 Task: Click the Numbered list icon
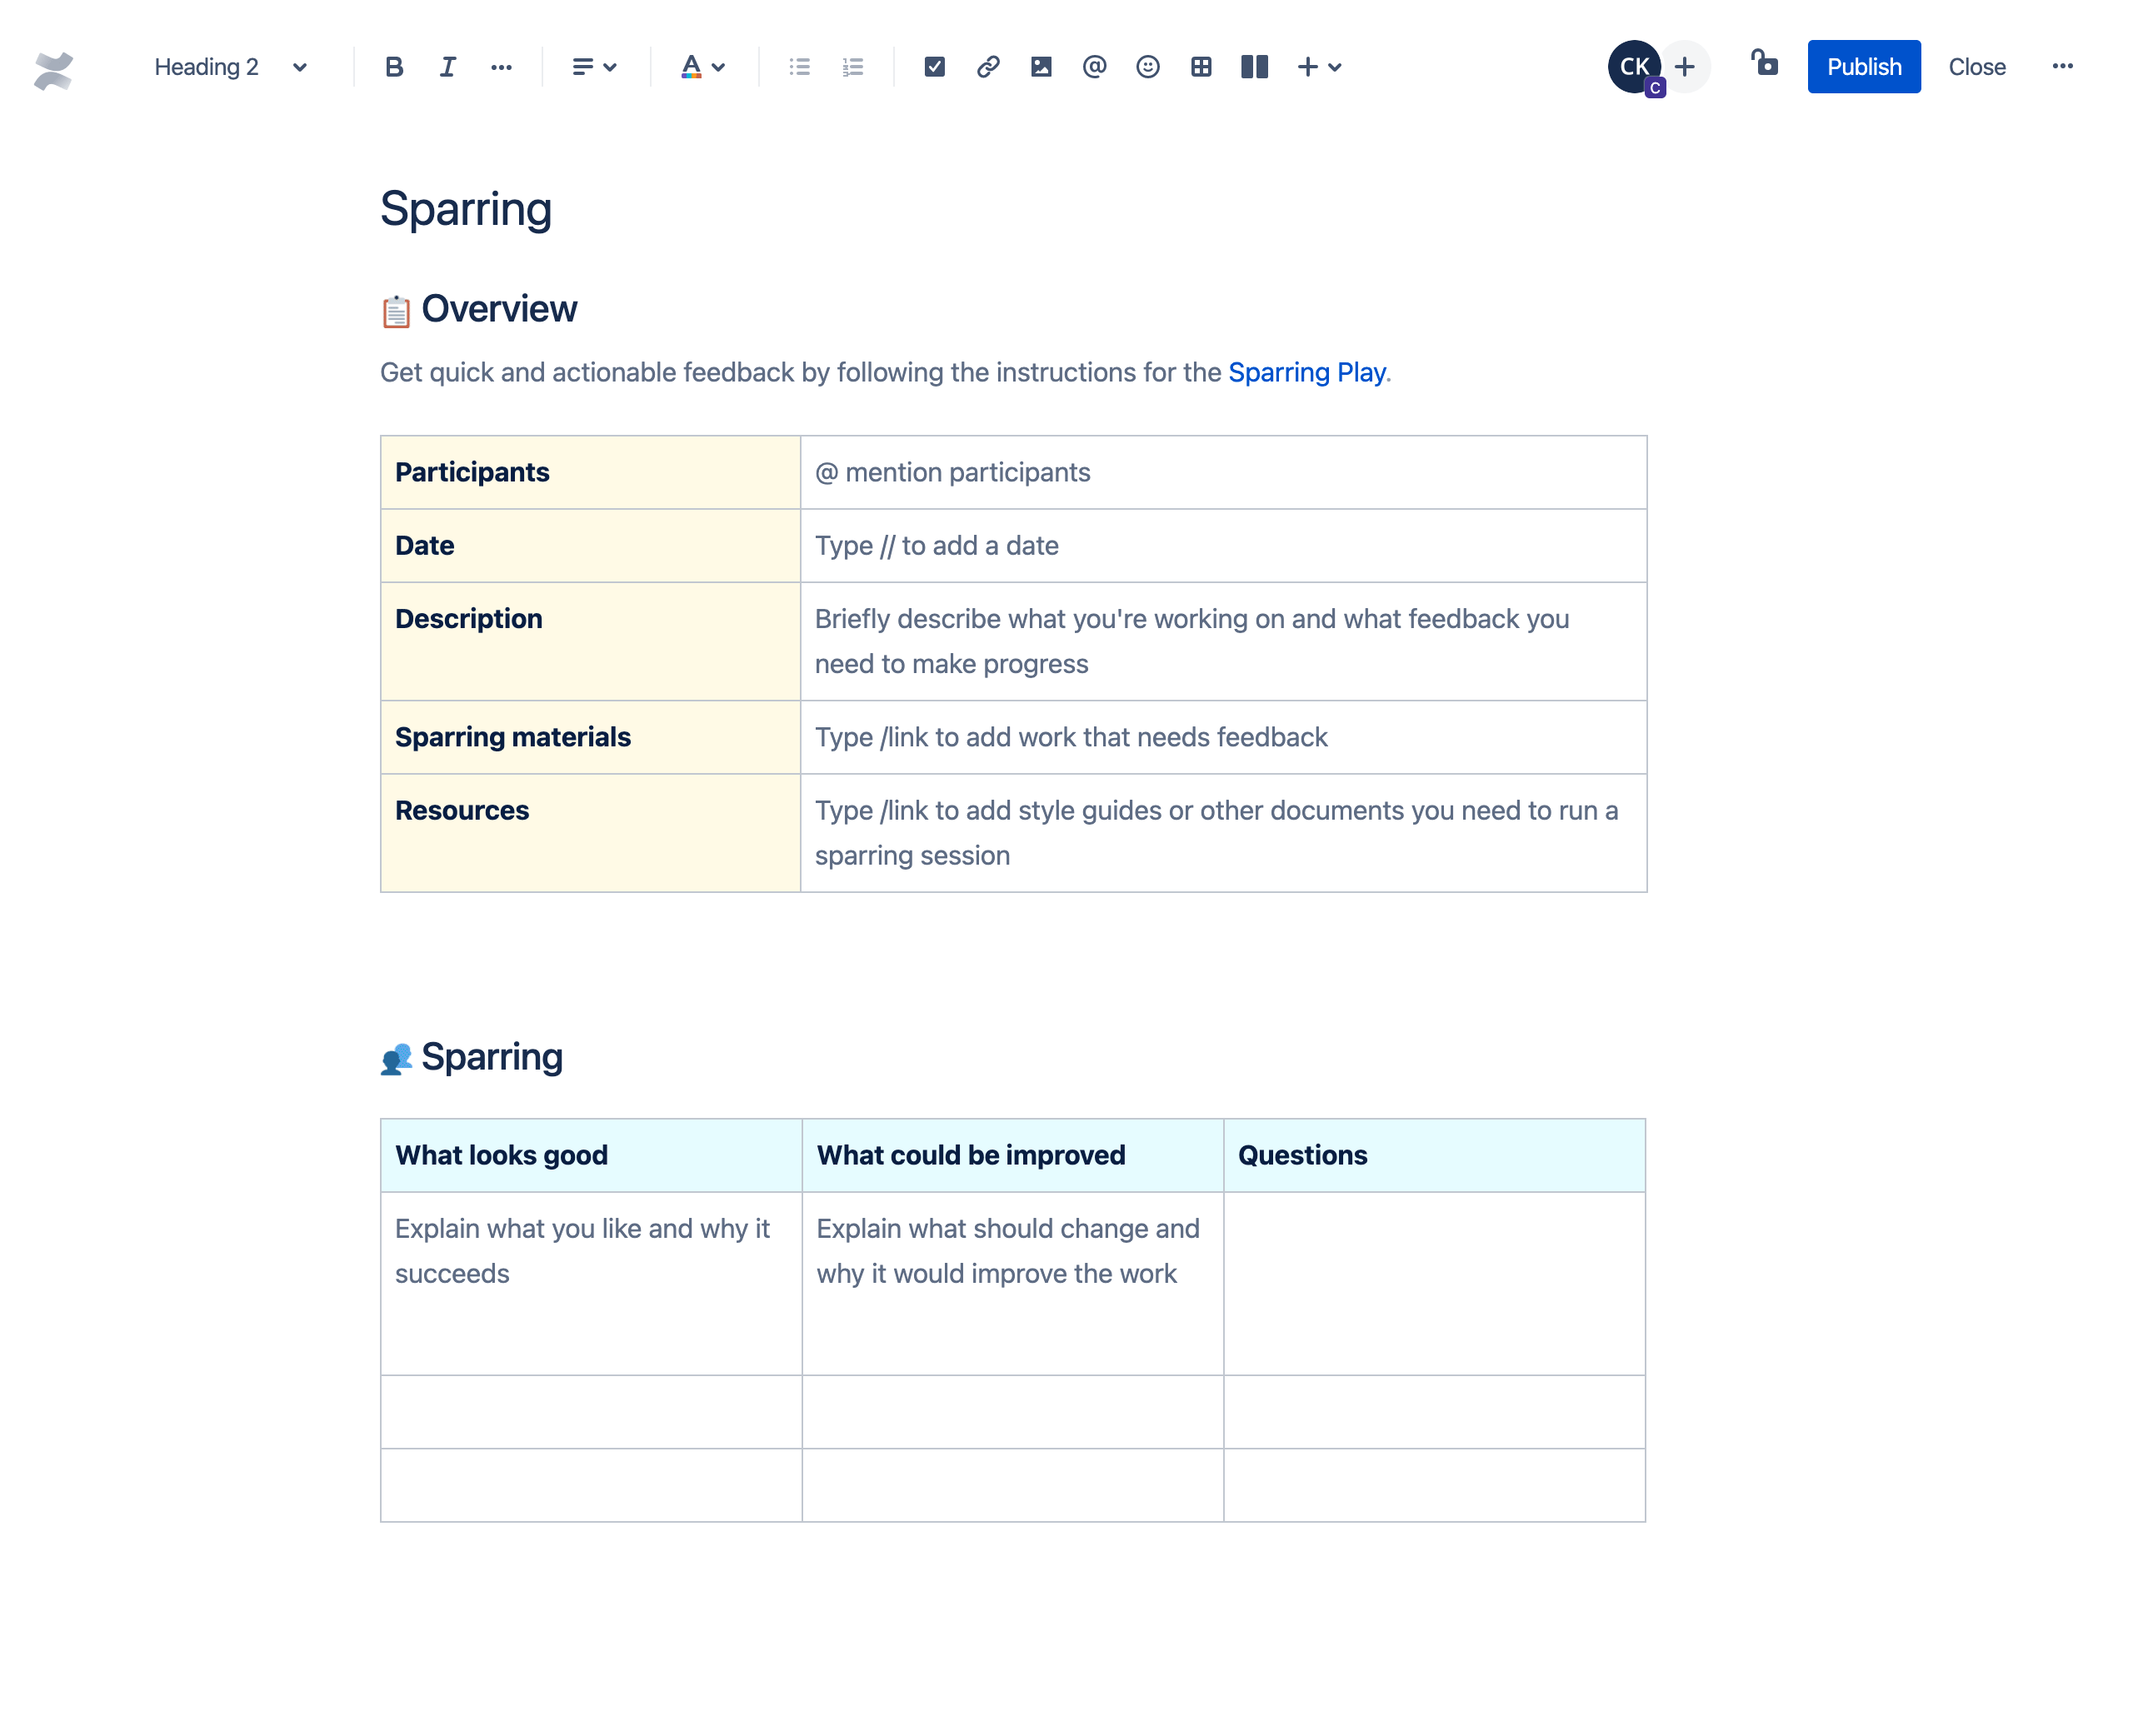(852, 67)
